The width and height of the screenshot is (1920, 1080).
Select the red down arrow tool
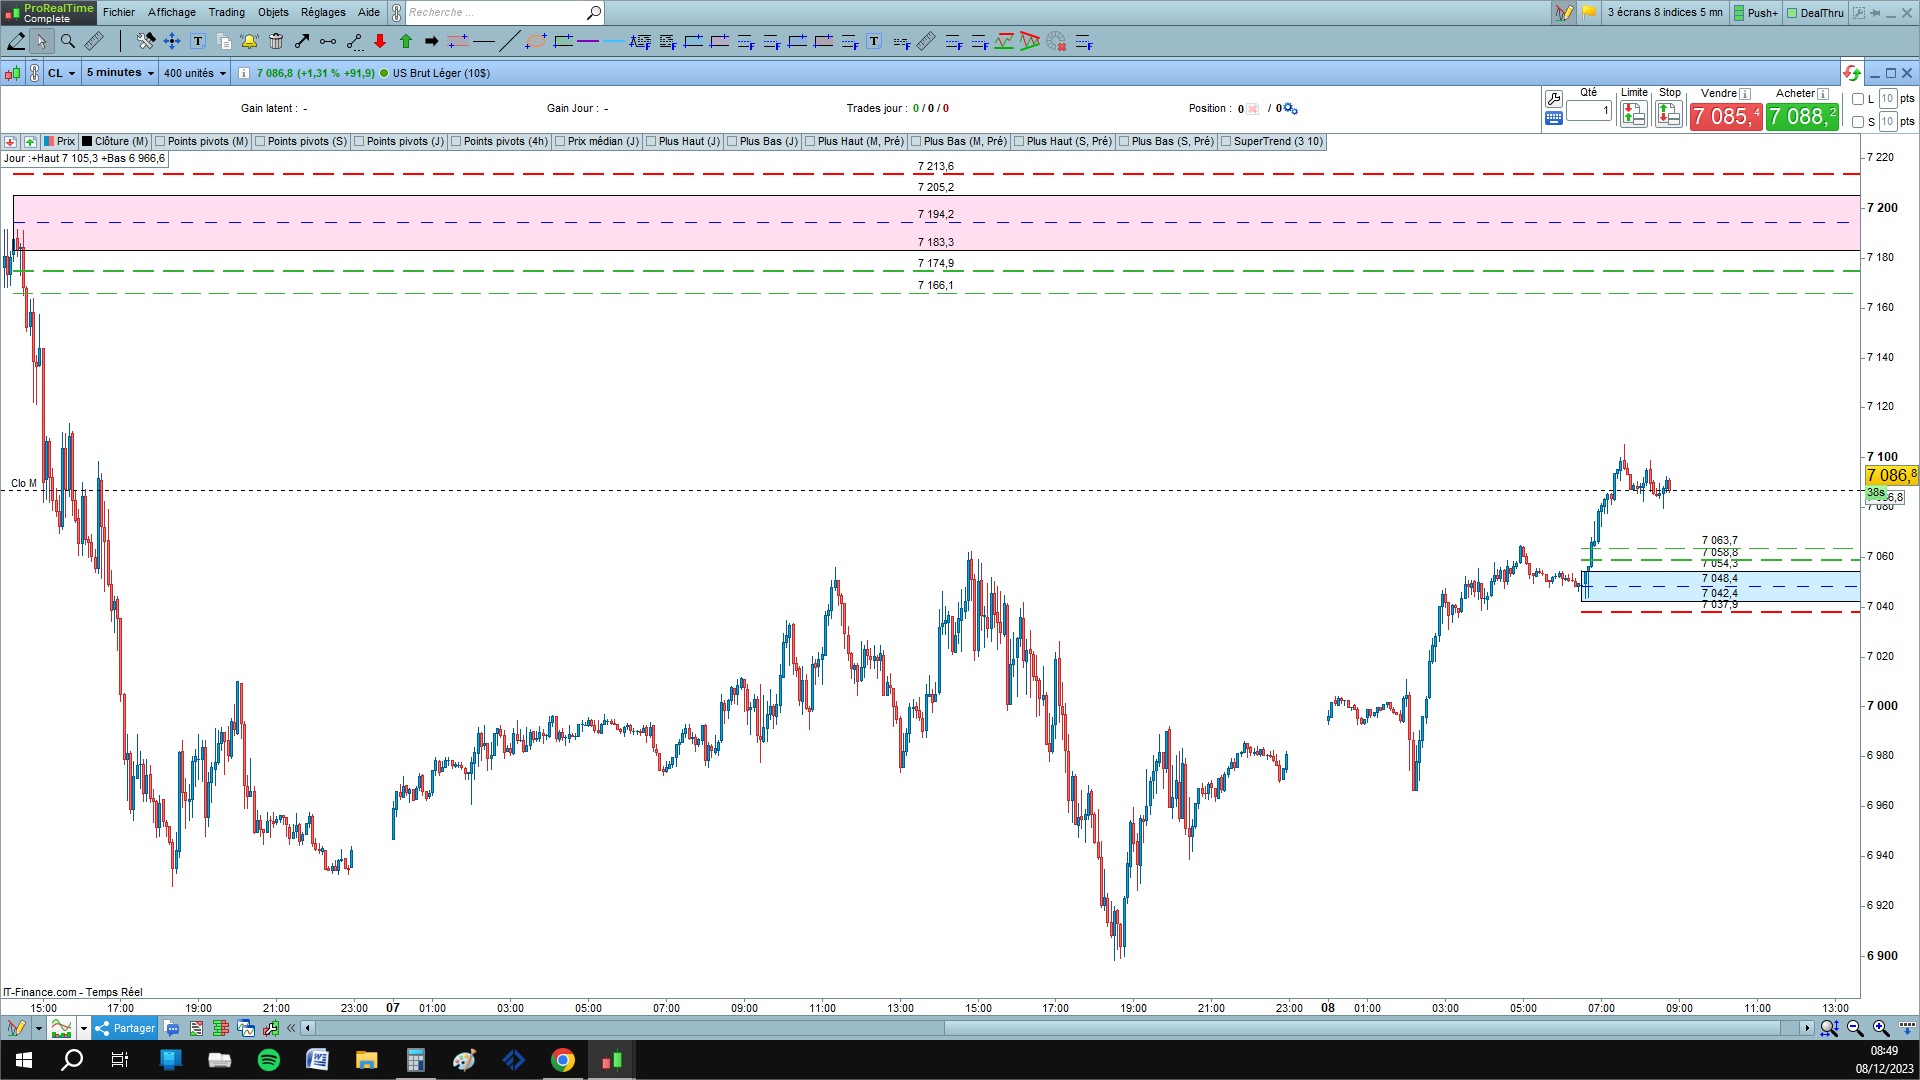point(380,41)
